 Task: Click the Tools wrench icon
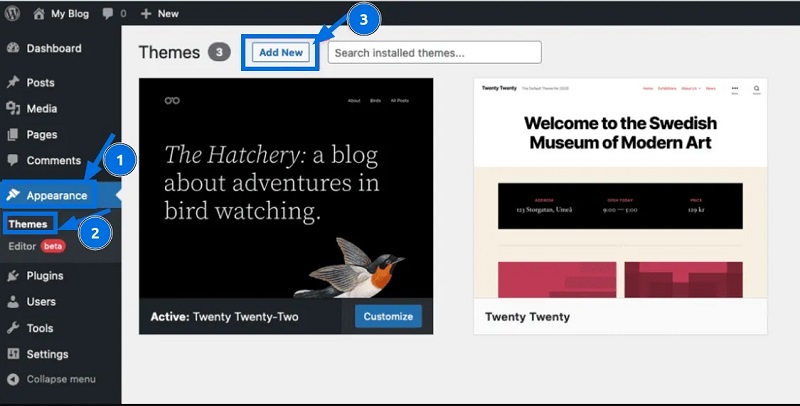pos(13,328)
